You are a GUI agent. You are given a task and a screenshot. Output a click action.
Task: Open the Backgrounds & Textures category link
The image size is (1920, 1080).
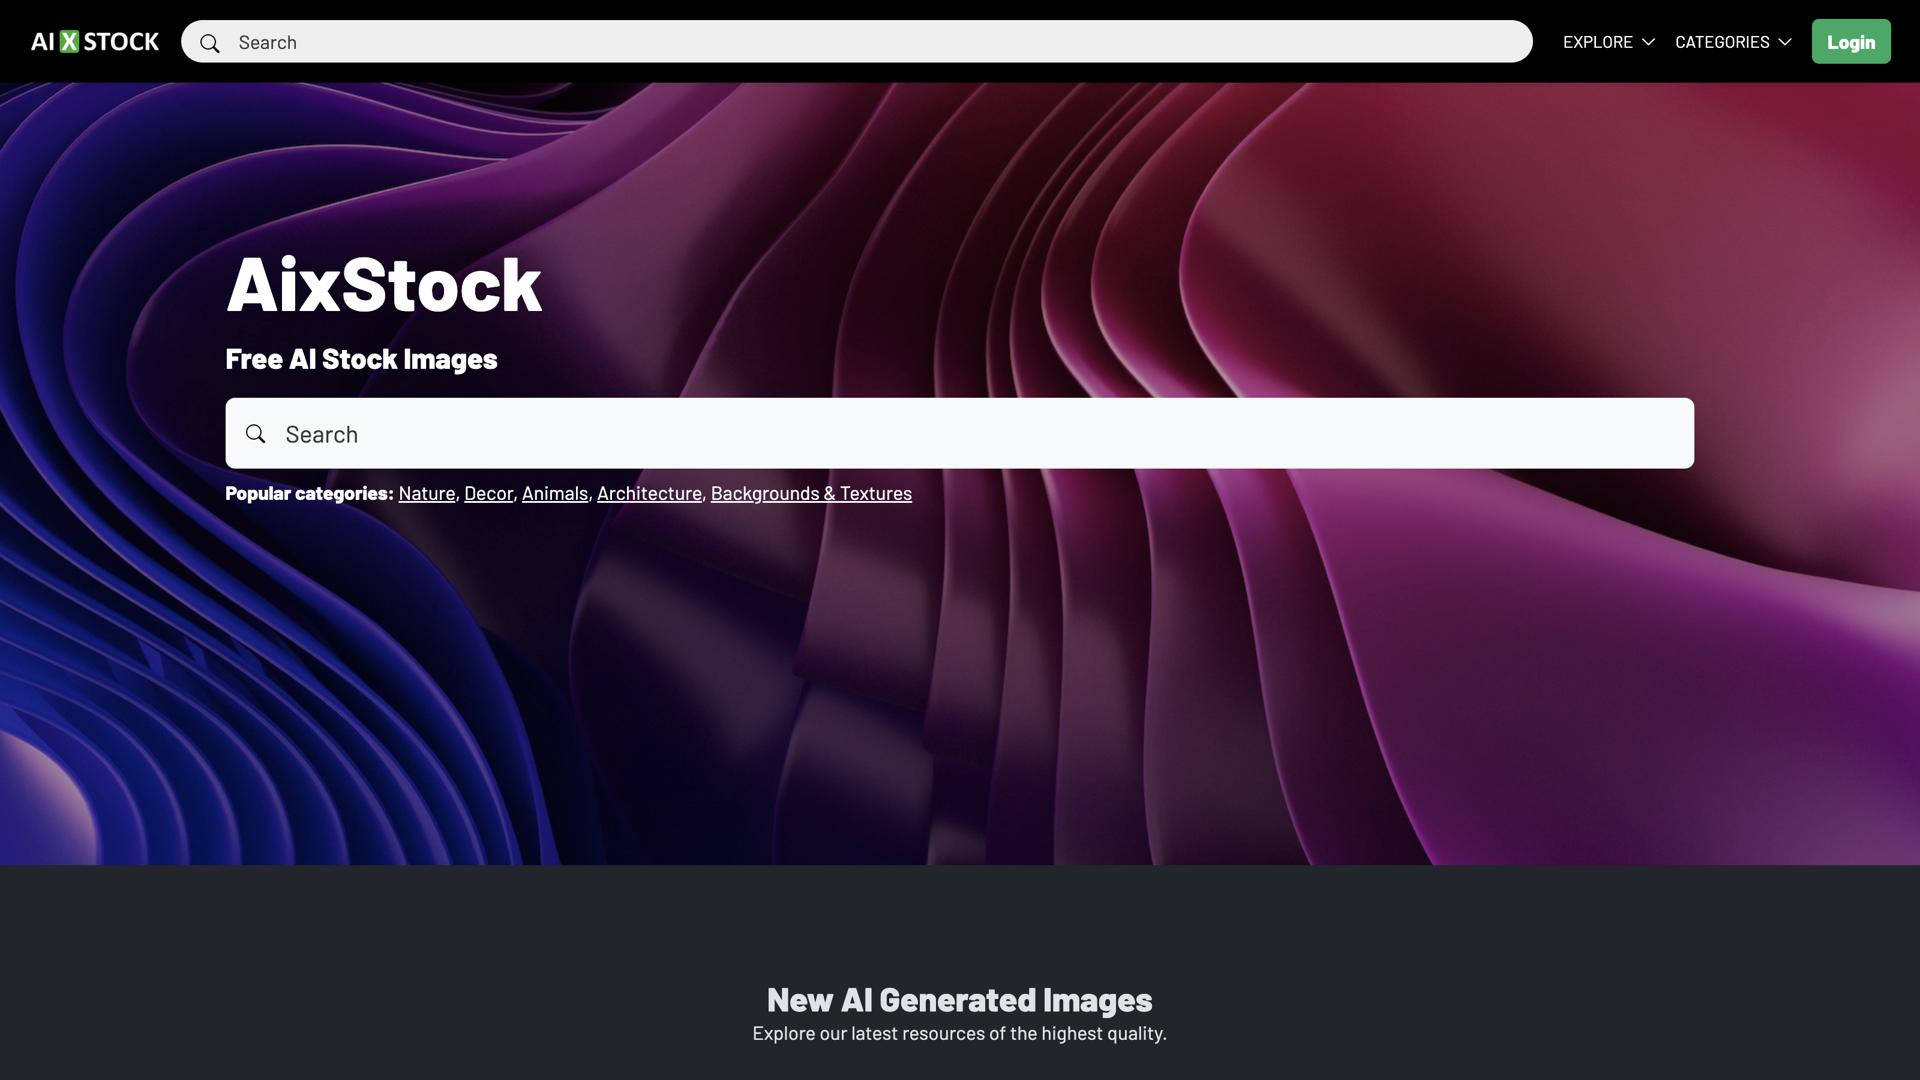tap(811, 493)
